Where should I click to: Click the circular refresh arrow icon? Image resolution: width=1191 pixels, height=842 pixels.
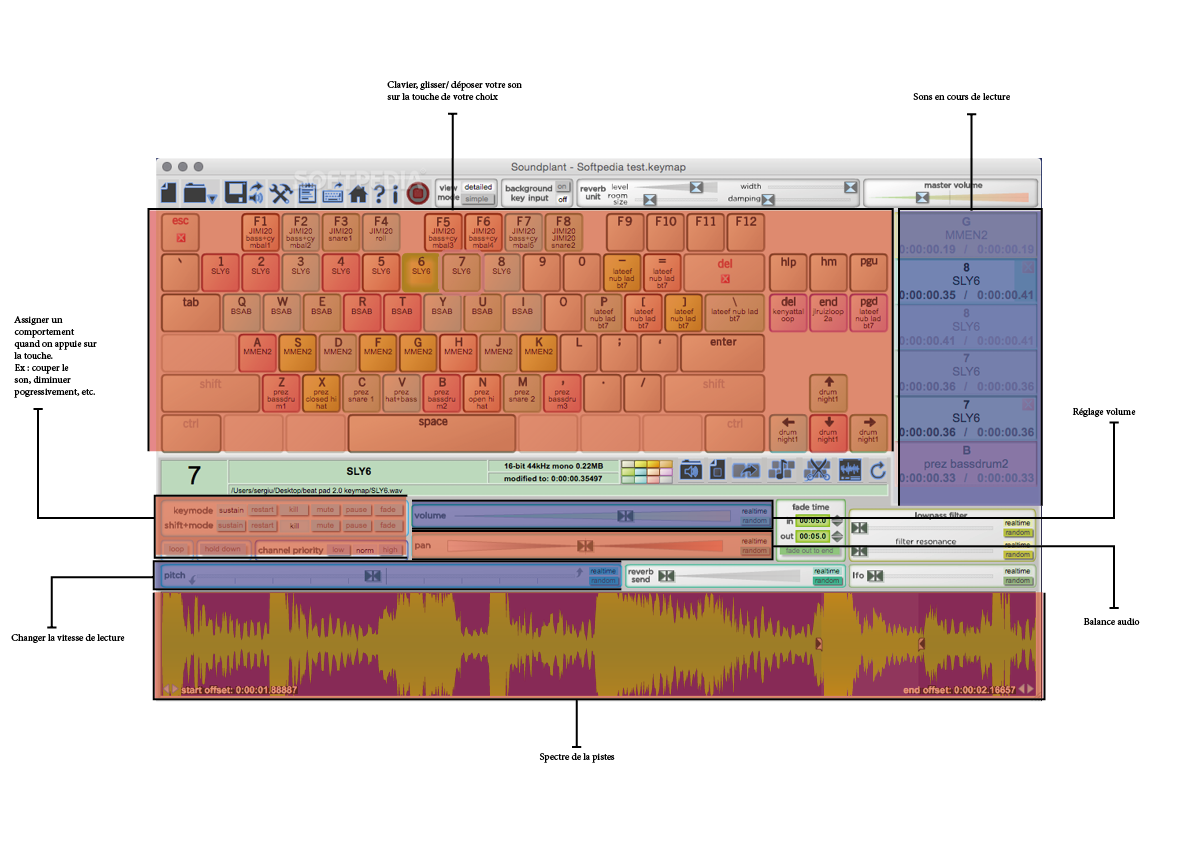pos(877,468)
